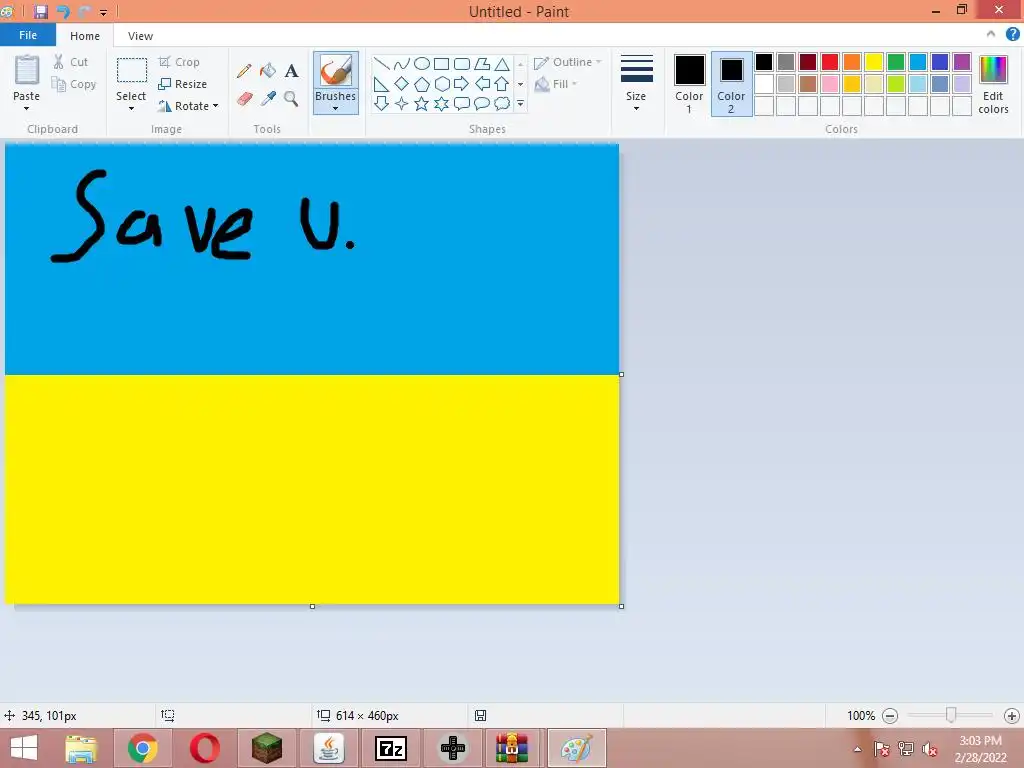Screen dimensions: 1024x768
Task: Click the rectangular Select tool icon
Action: [131, 71]
